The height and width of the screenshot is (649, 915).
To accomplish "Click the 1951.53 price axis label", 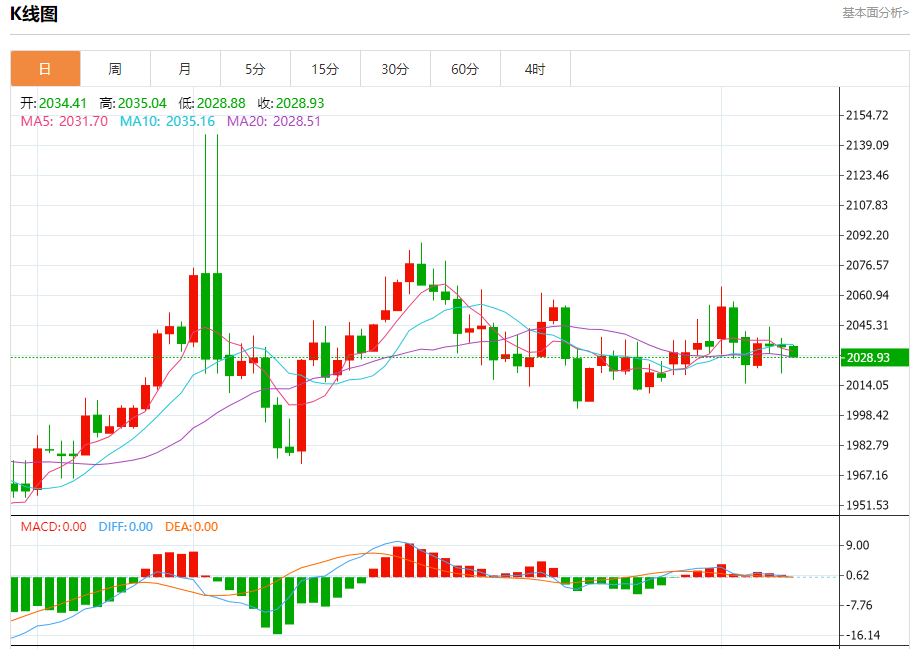I will (x=867, y=505).
